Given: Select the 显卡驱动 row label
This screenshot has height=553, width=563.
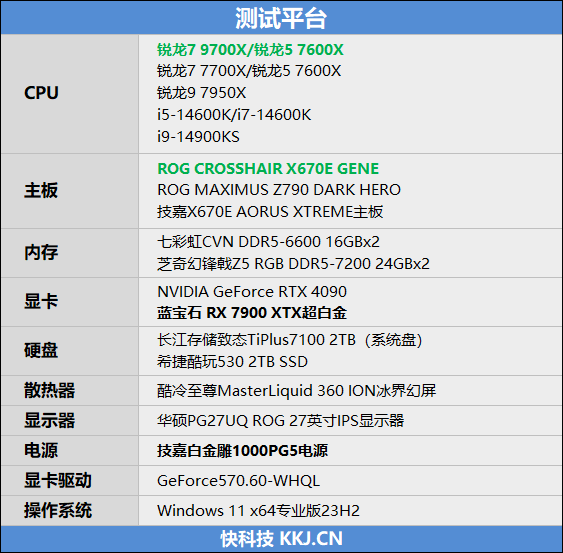Looking at the screenshot, I should [x=58, y=480].
